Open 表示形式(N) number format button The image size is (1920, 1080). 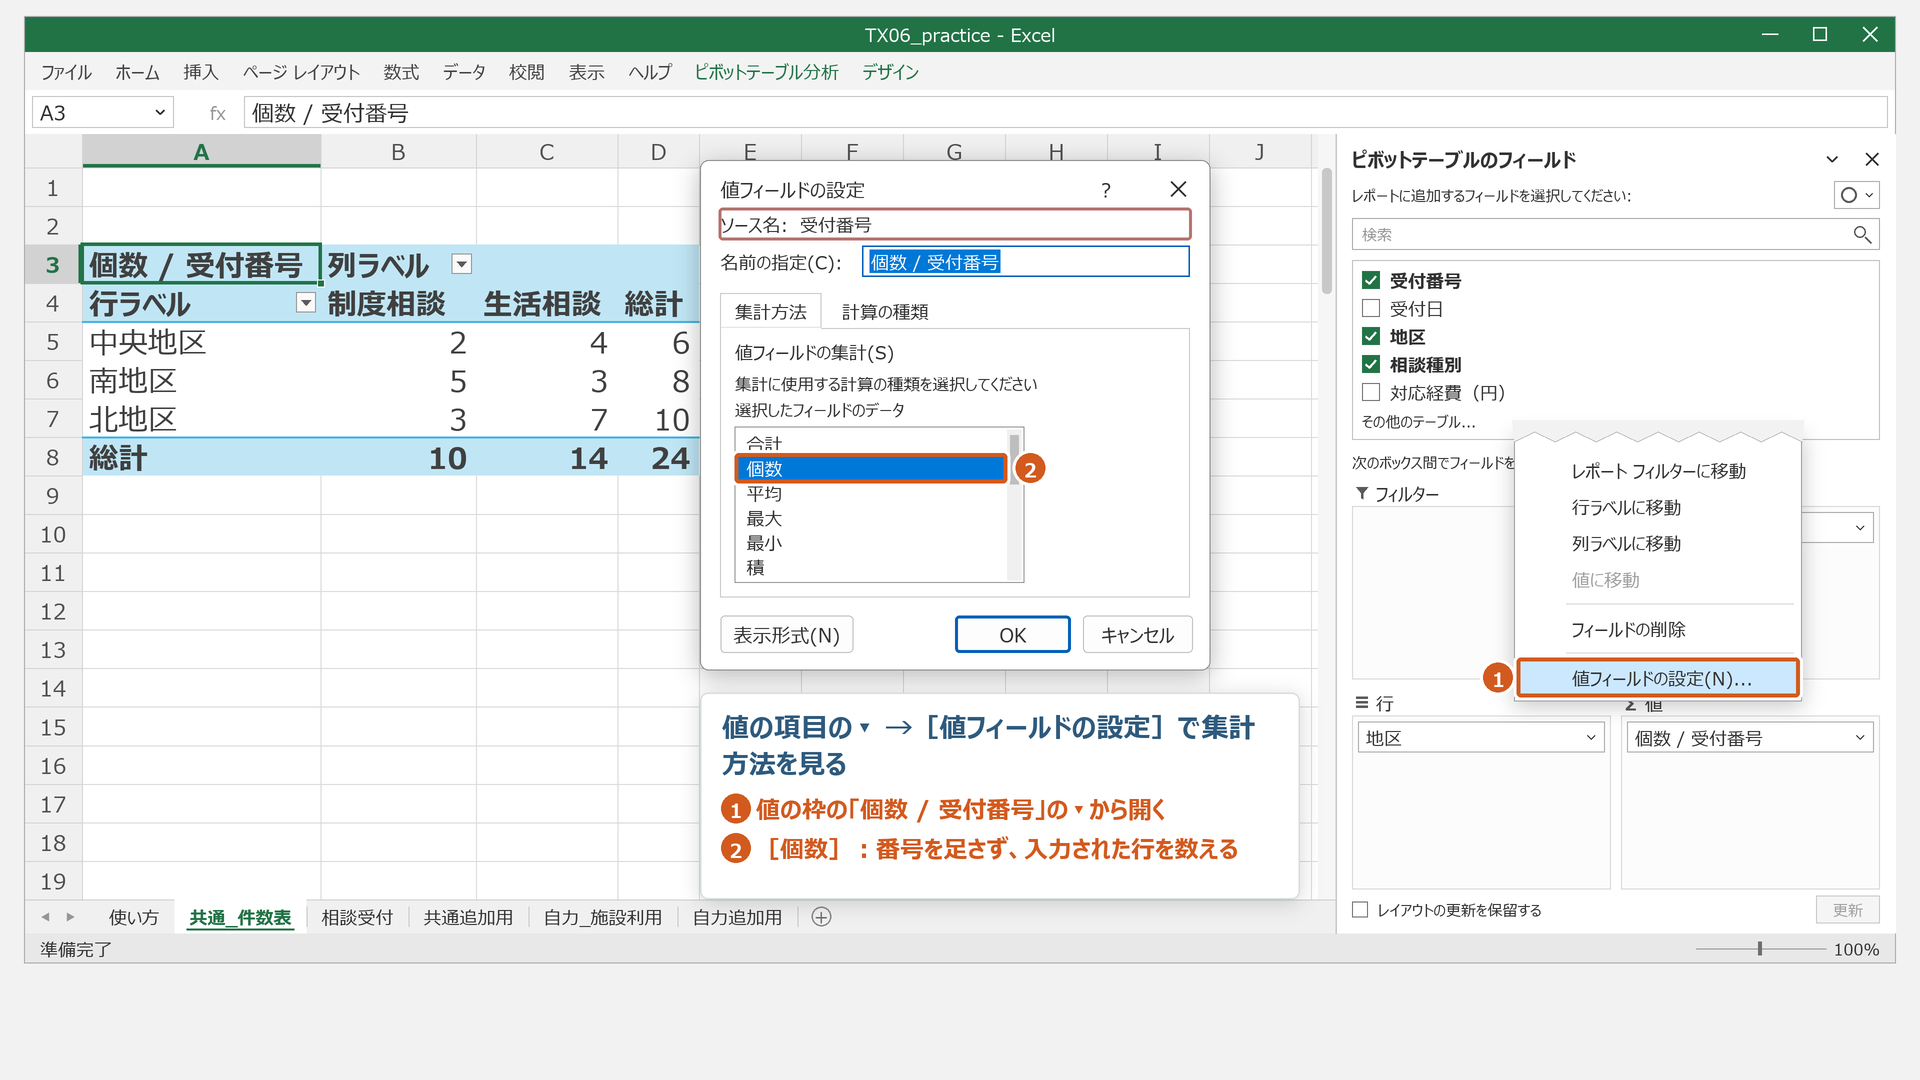tap(786, 635)
